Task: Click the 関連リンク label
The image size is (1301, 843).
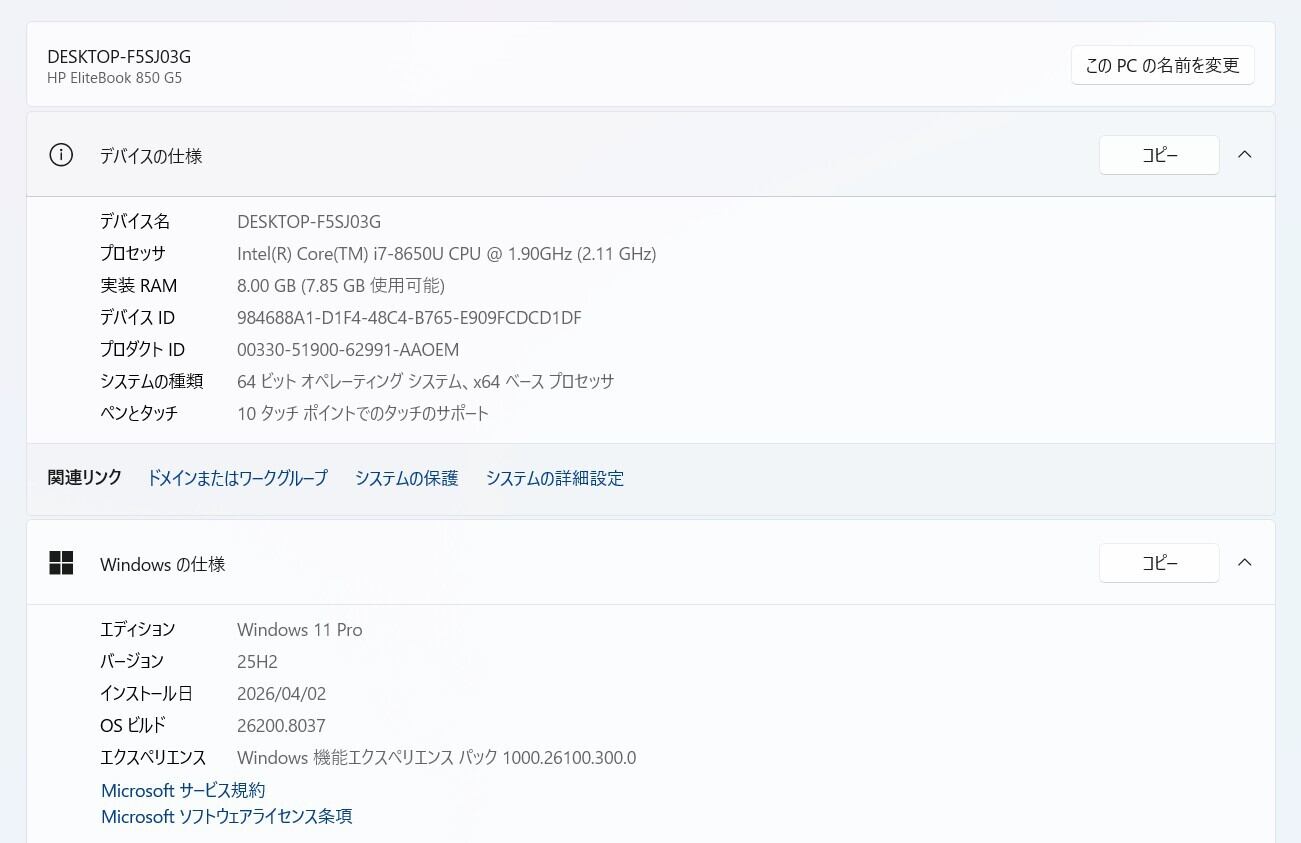Action: (85, 478)
